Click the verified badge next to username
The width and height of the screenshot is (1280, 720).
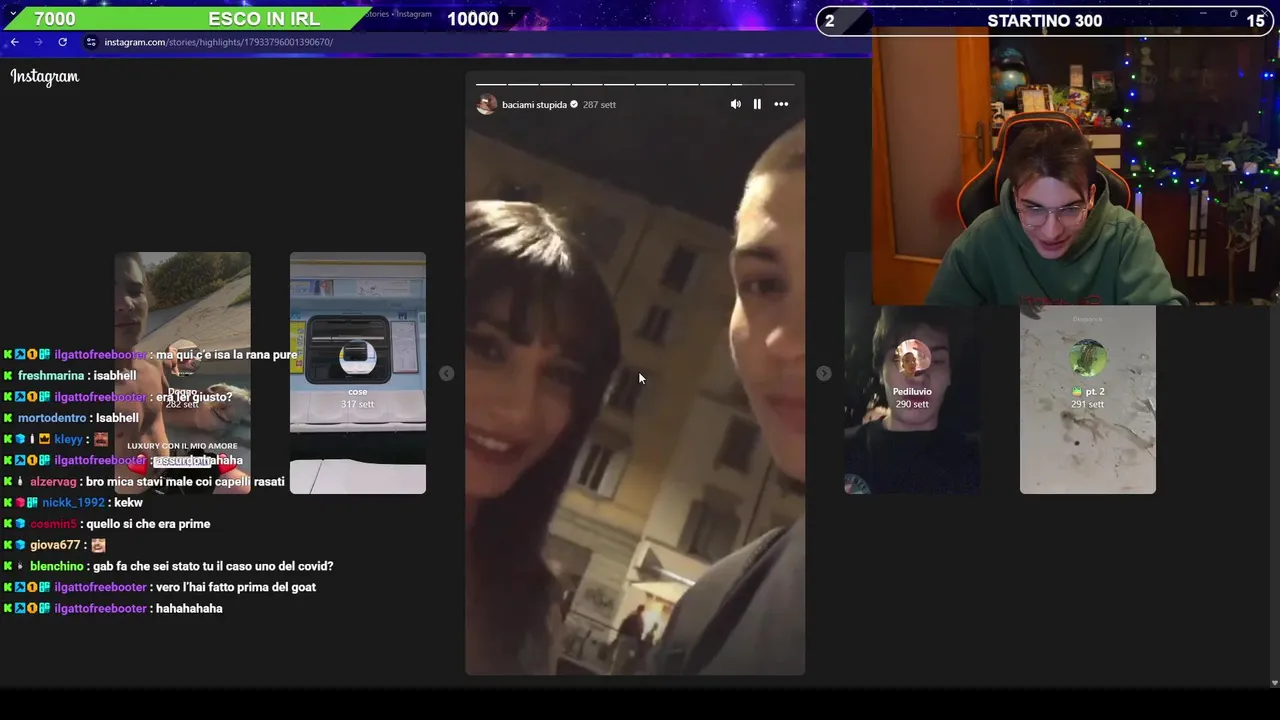pos(574,104)
